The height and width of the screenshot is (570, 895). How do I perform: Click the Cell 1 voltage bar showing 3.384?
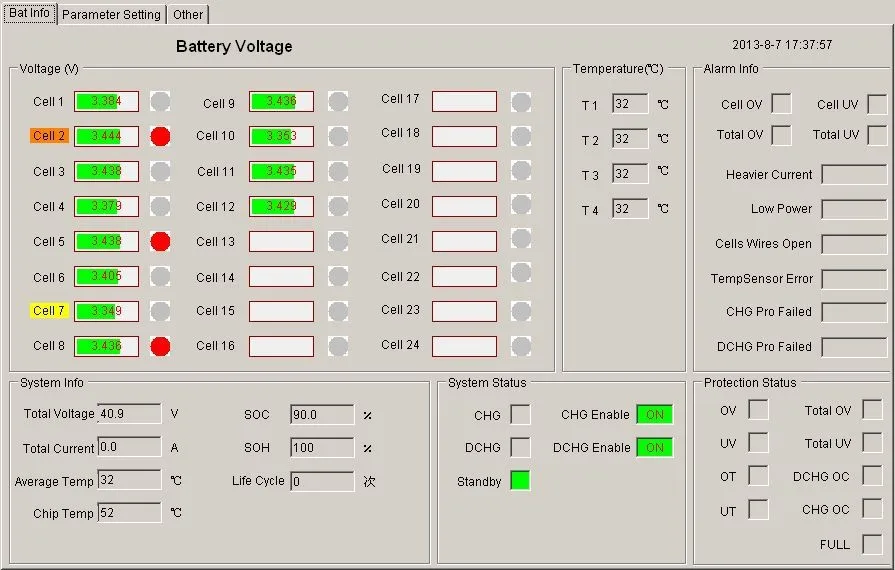(x=106, y=102)
